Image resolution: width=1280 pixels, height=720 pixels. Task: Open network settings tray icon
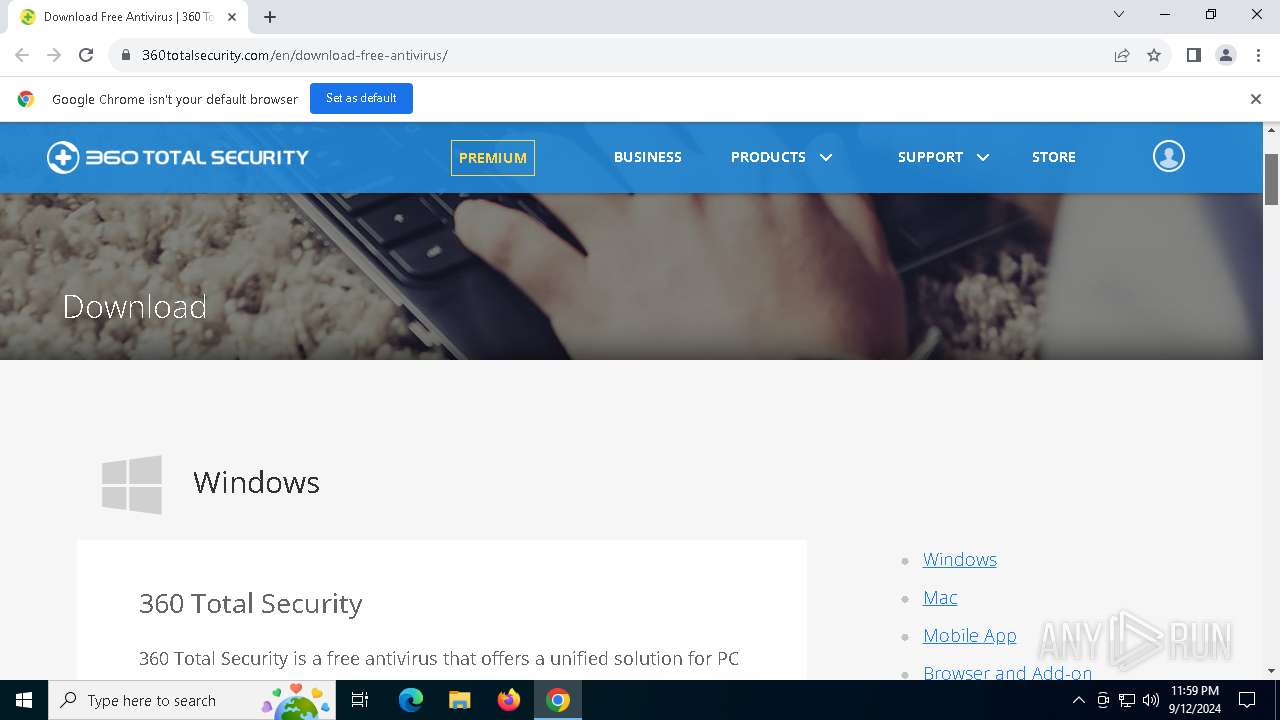point(1127,700)
